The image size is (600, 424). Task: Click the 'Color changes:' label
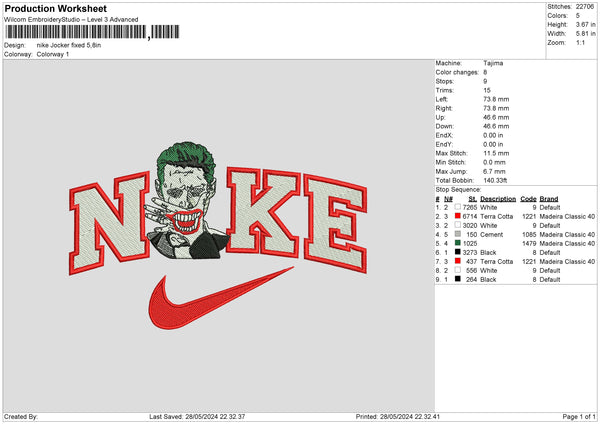click(457, 72)
